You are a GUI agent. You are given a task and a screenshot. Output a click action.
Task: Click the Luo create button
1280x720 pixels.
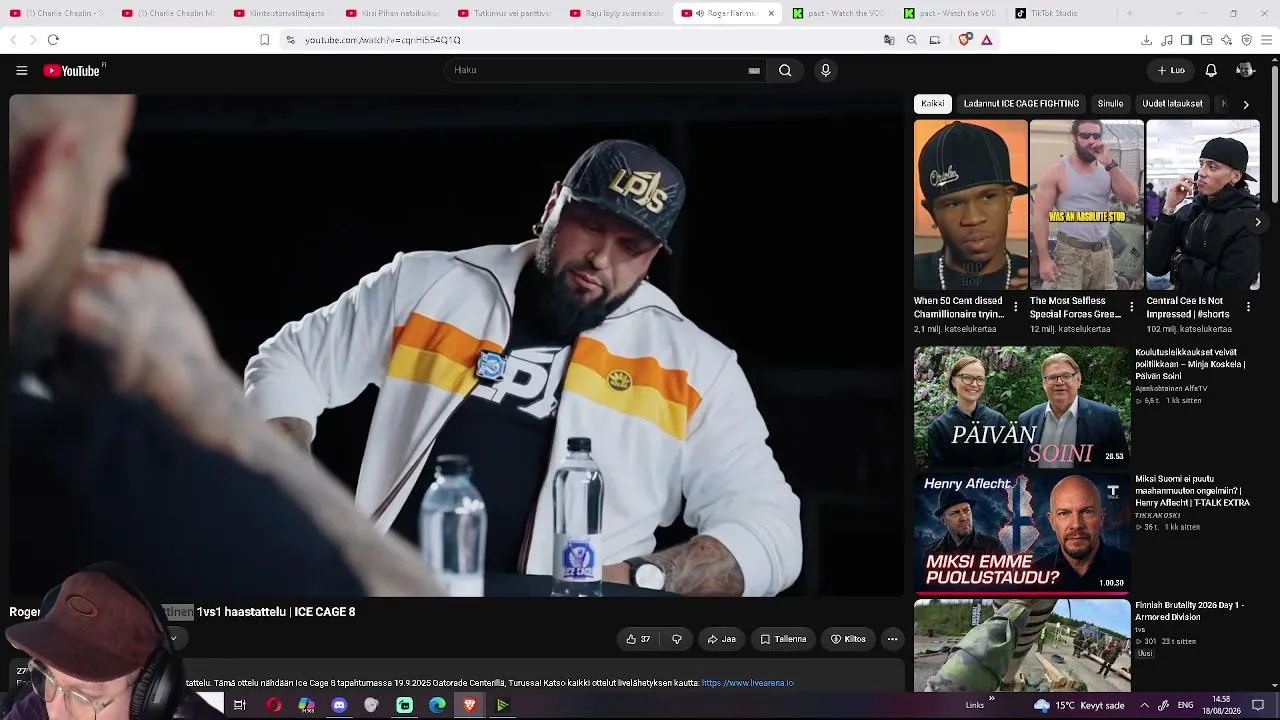[1171, 70]
